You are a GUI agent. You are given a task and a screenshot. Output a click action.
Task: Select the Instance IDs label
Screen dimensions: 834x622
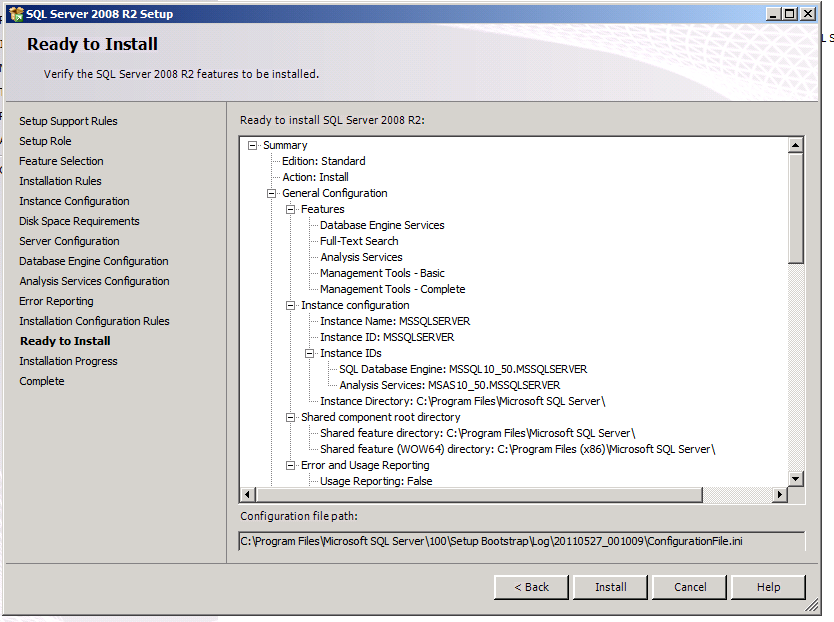(x=351, y=353)
